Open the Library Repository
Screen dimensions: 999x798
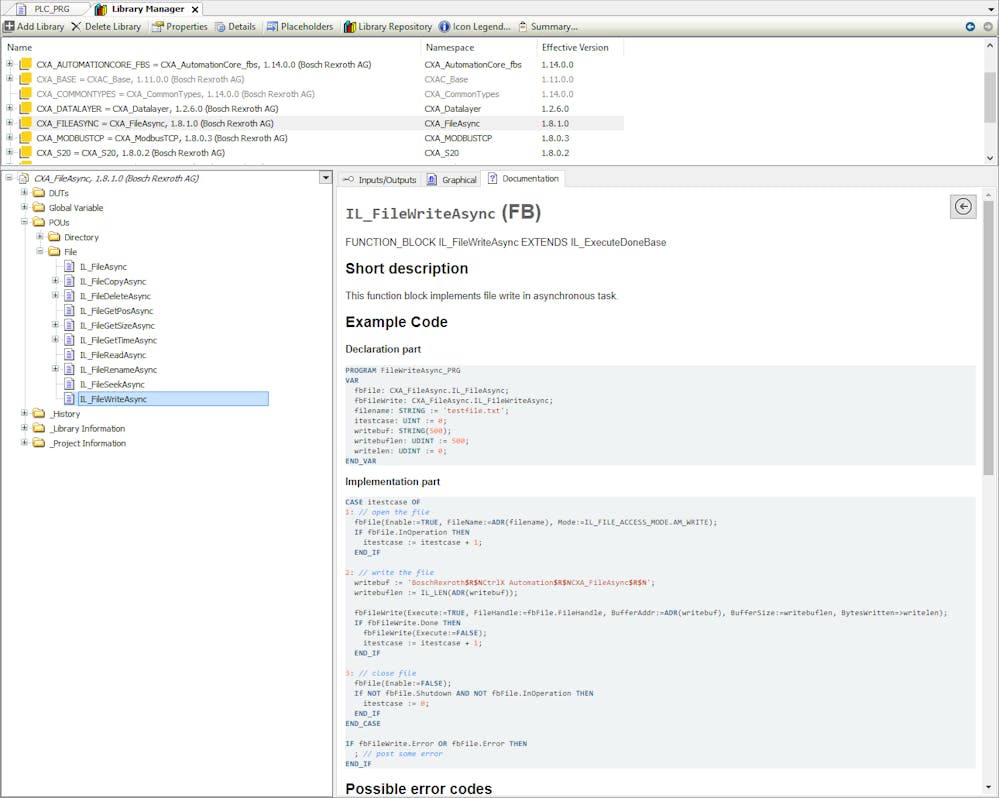click(350, 27)
